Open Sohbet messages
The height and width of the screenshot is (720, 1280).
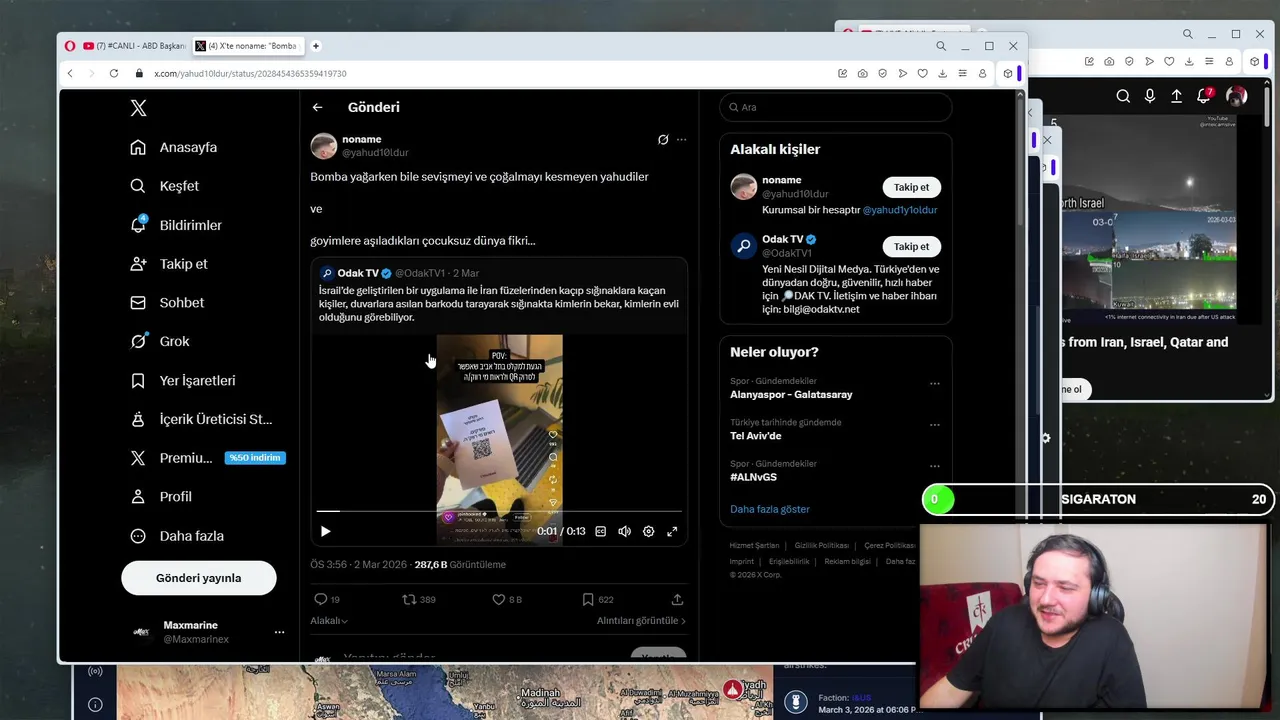click(x=167, y=302)
